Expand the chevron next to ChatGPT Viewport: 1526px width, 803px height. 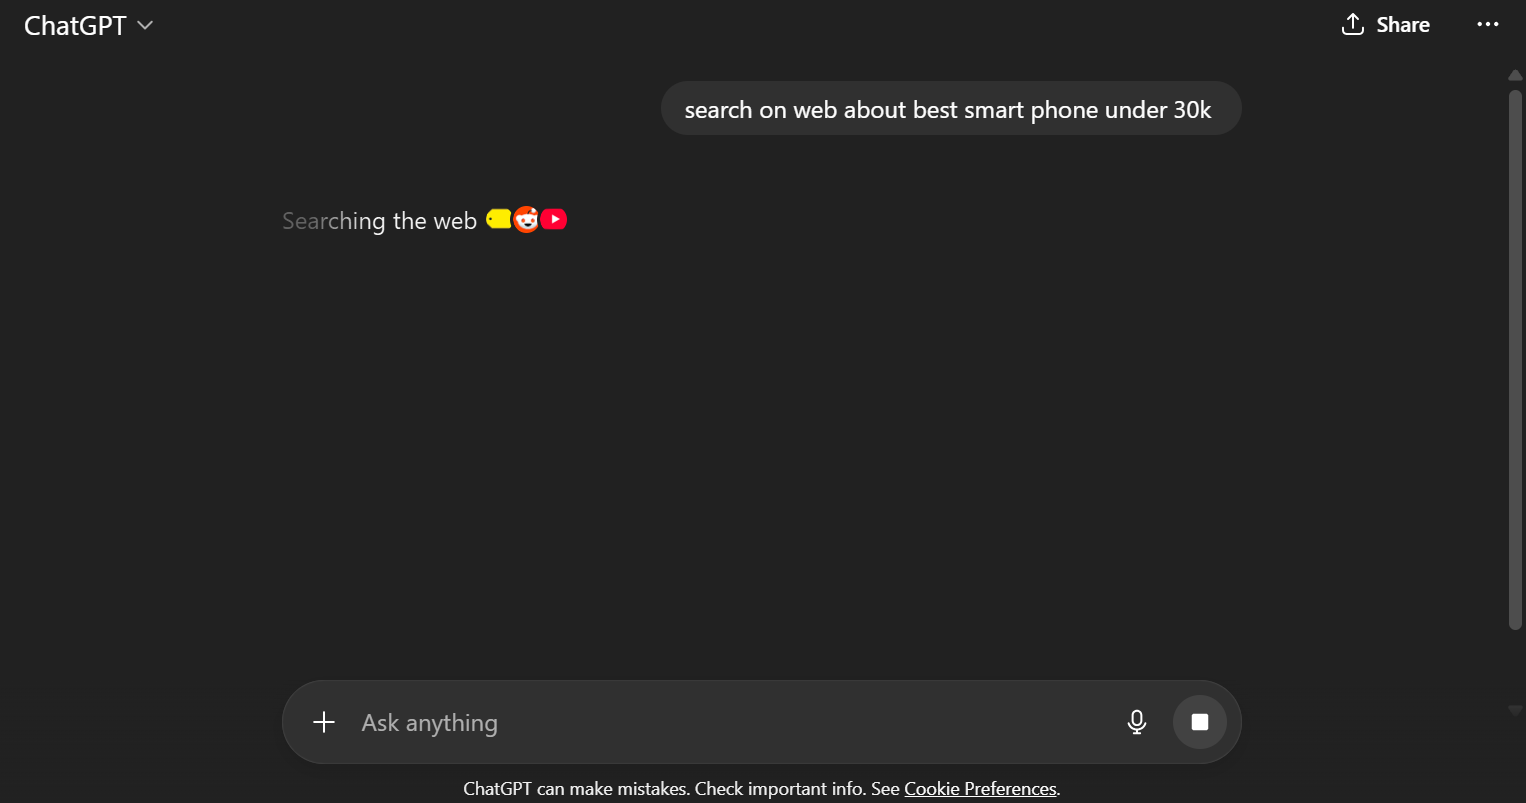[145, 26]
